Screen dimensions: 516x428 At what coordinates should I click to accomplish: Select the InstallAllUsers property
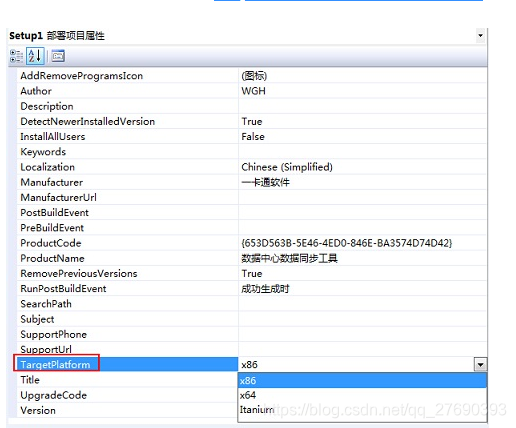53,137
